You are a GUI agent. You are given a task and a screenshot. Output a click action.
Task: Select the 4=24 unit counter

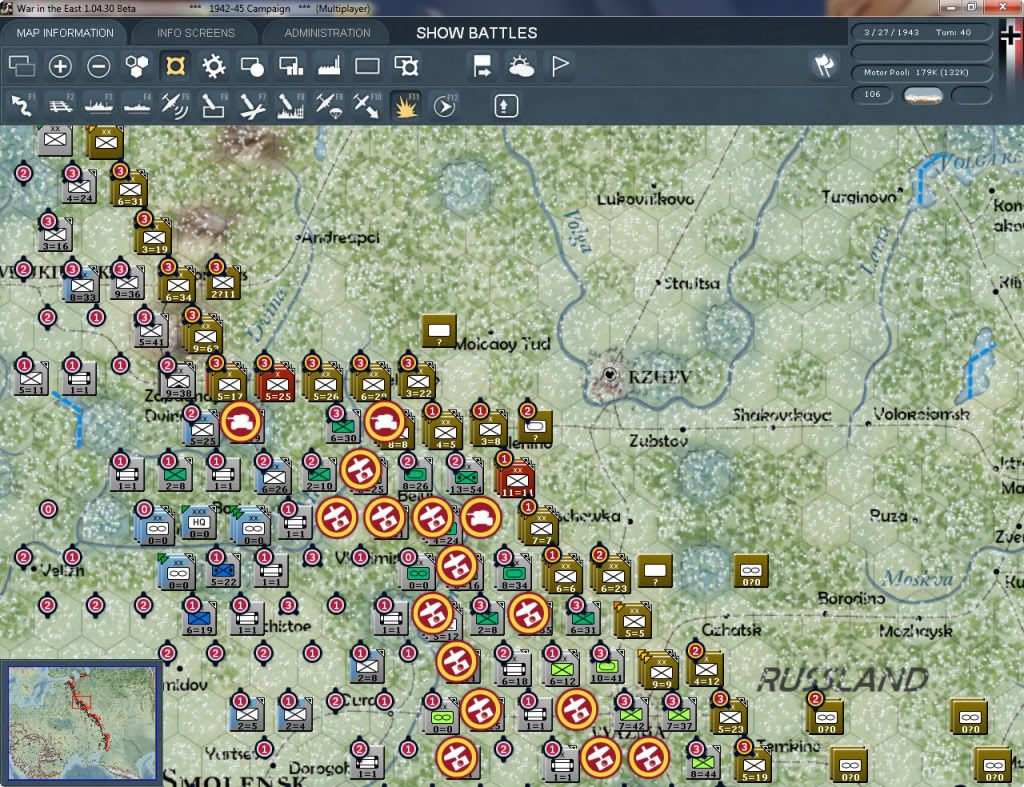click(78, 187)
